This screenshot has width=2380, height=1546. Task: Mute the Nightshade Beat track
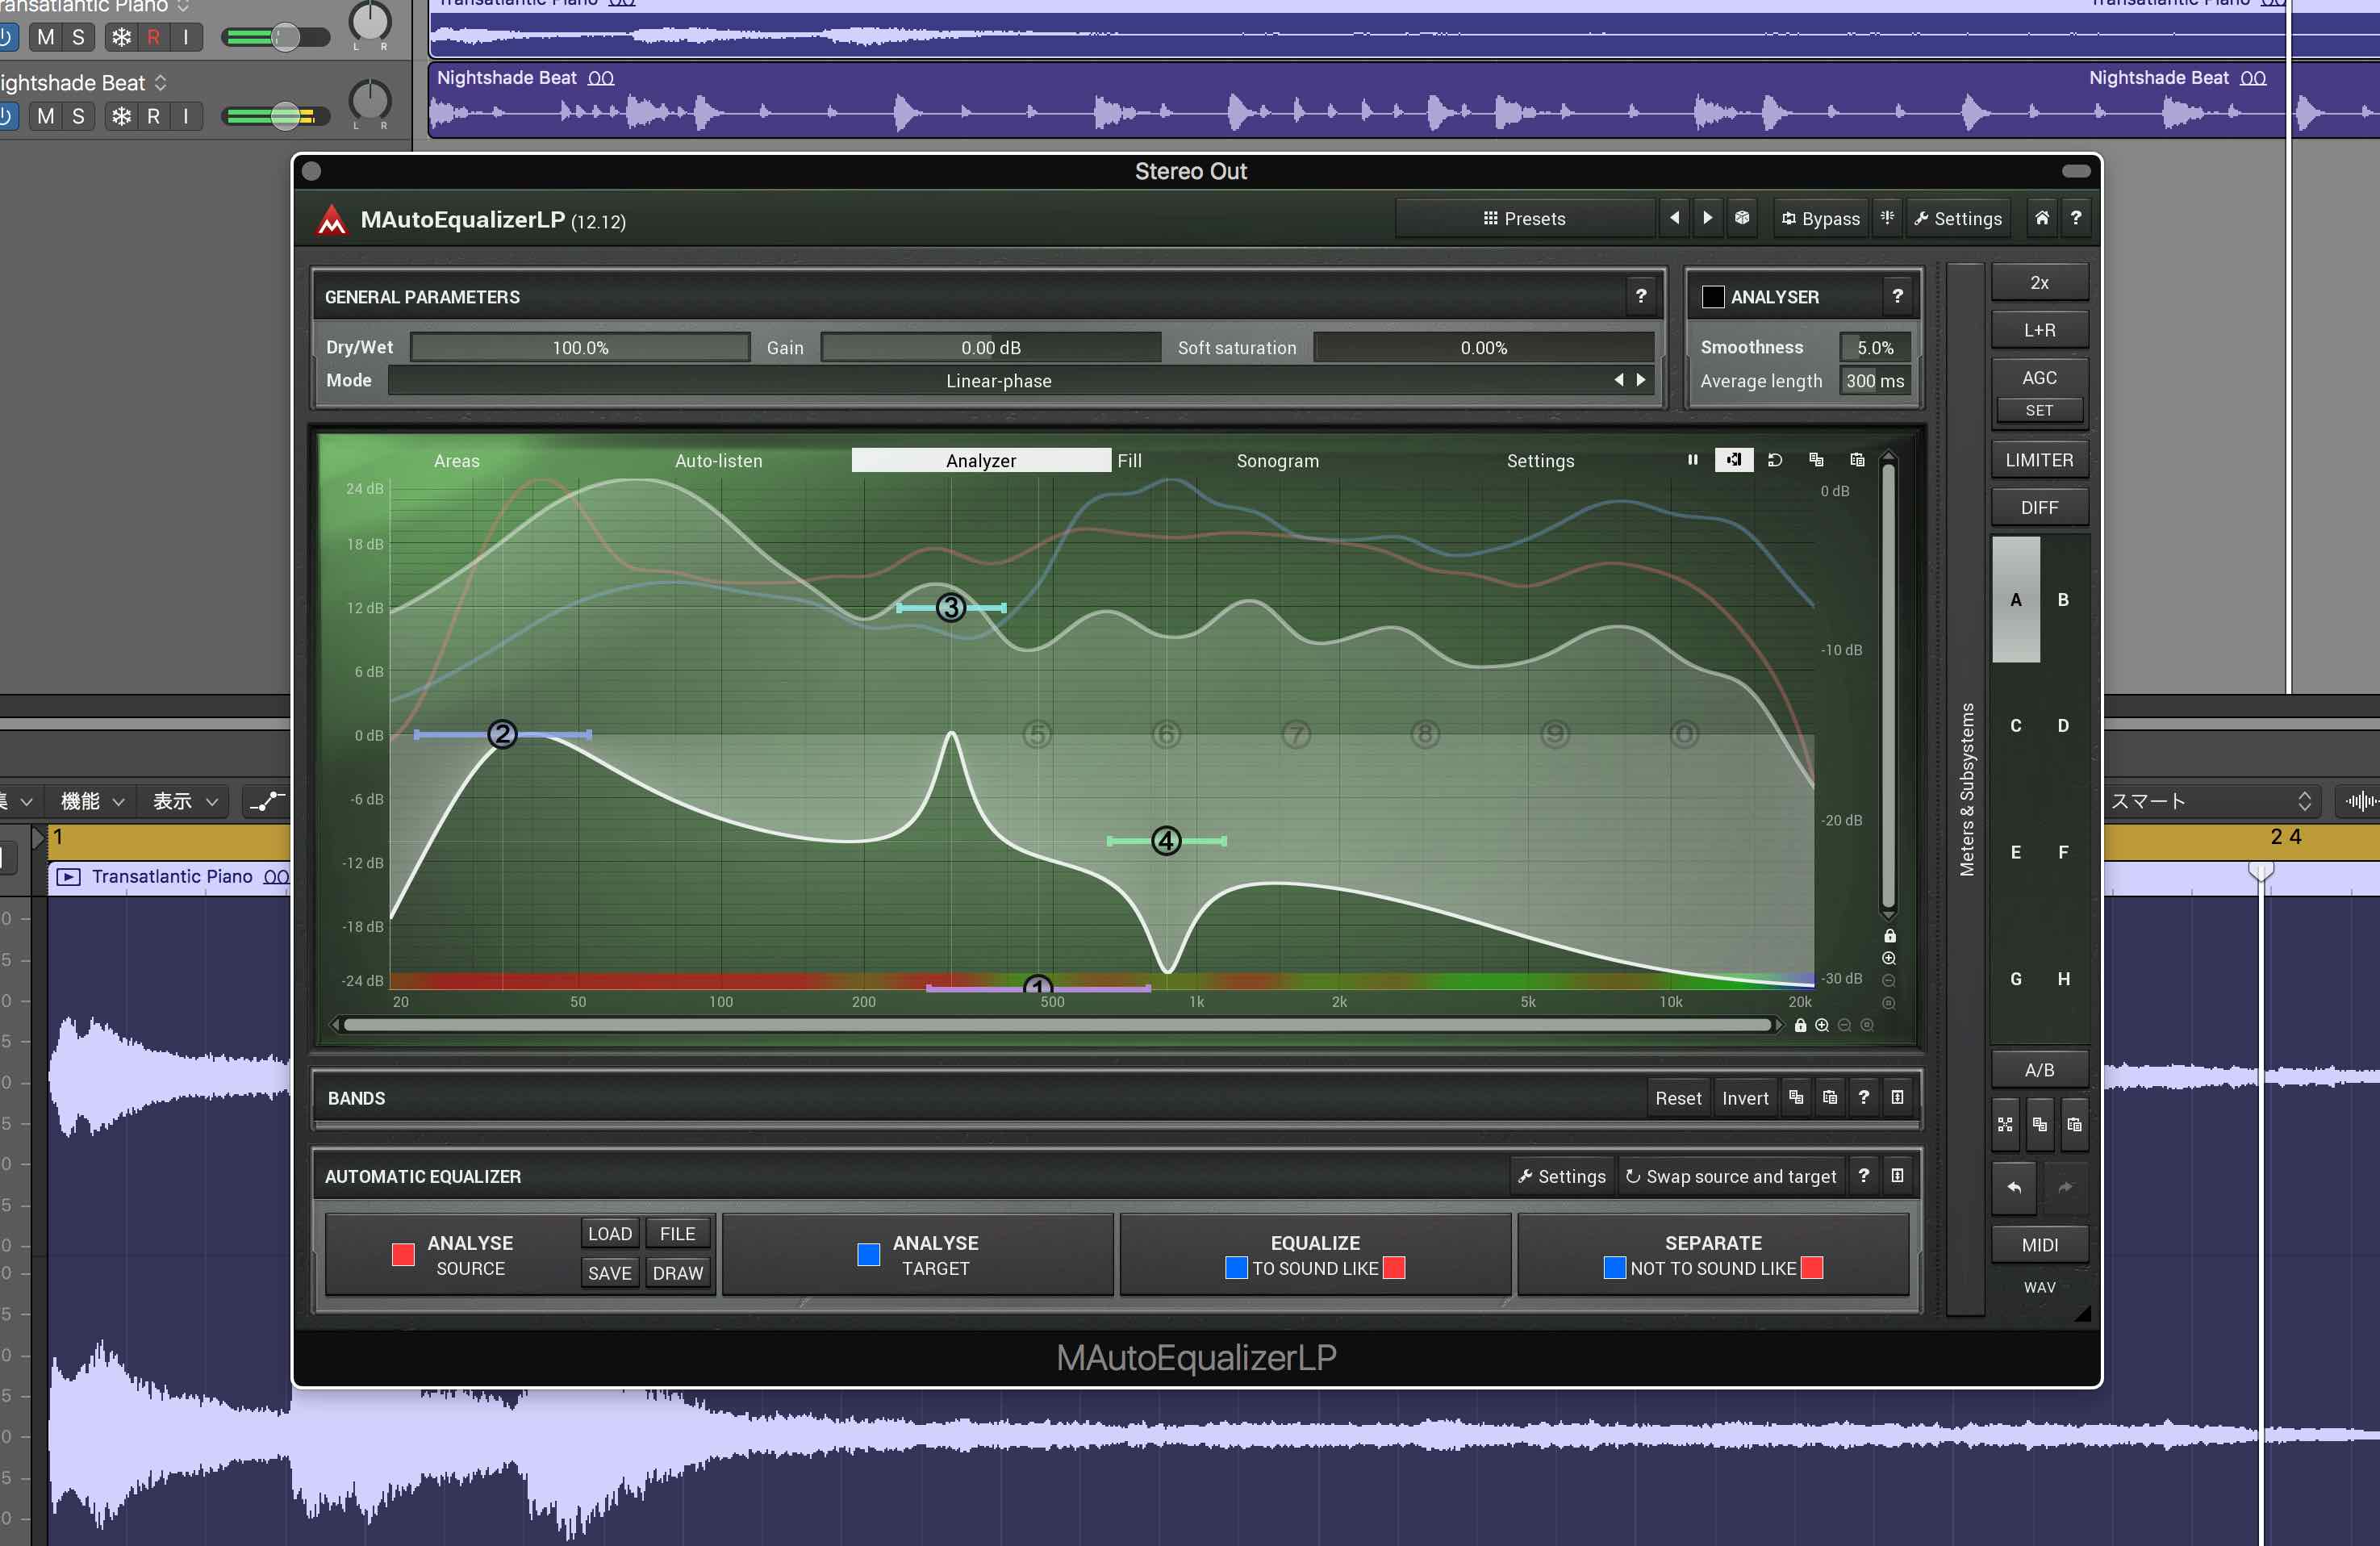coord(46,116)
